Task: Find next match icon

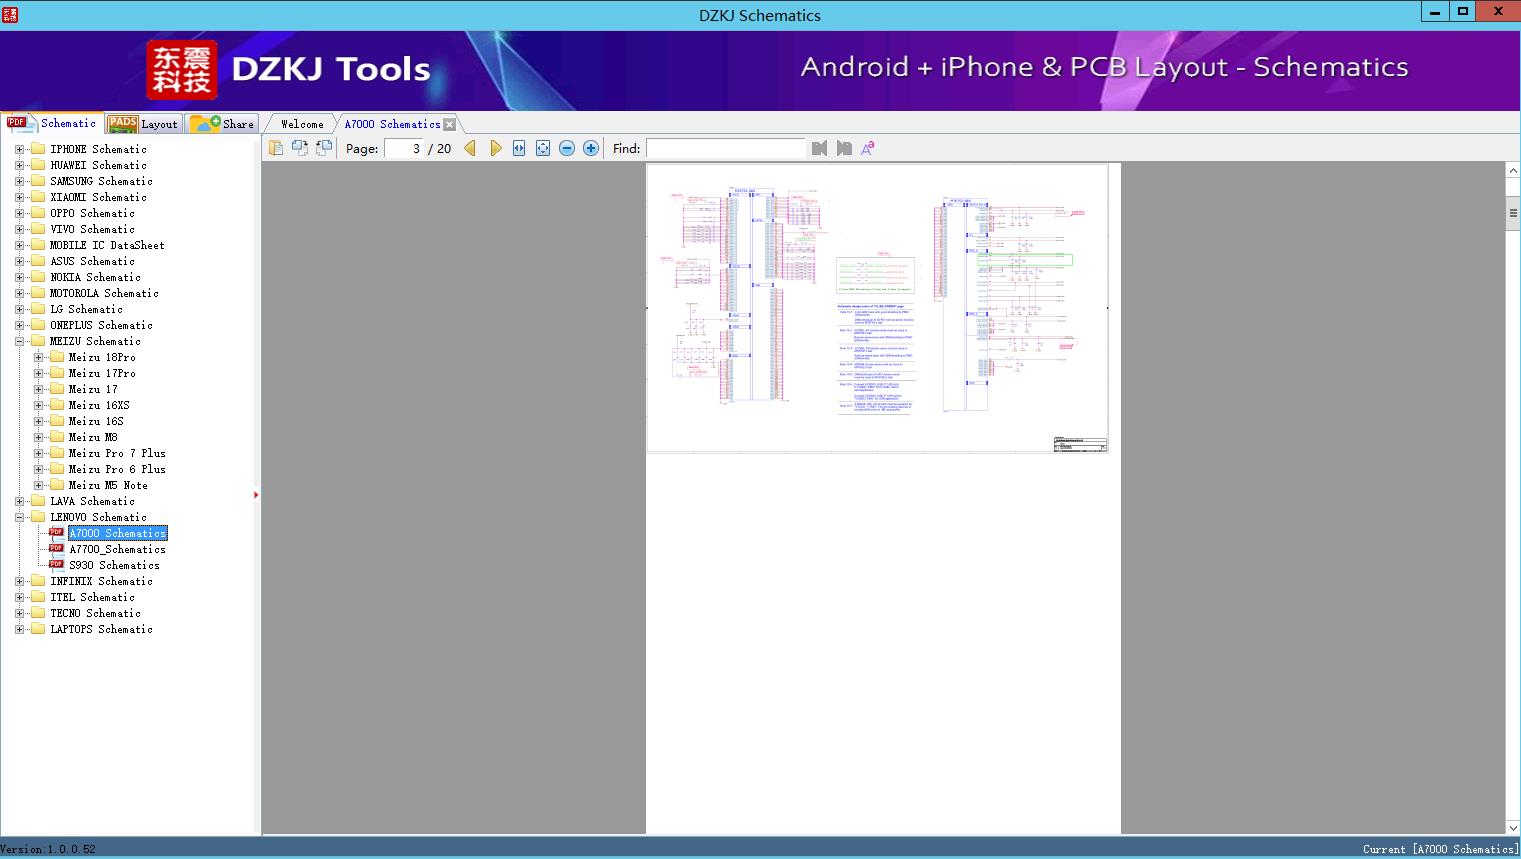Action: pos(844,148)
